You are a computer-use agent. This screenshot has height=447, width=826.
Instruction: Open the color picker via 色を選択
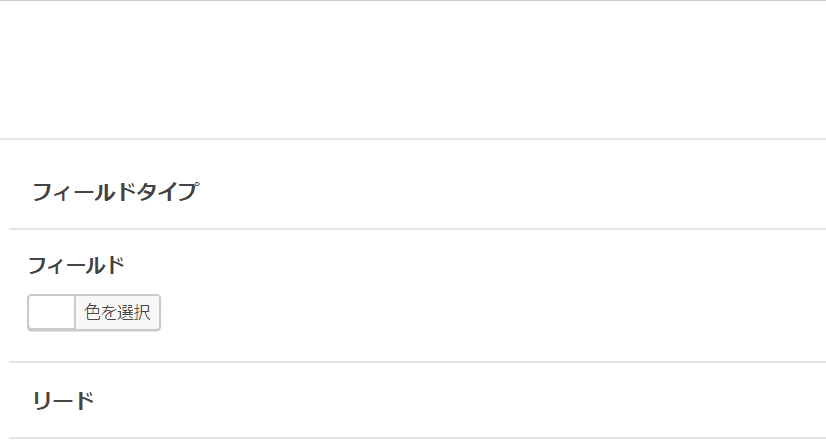tap(117, 313)
